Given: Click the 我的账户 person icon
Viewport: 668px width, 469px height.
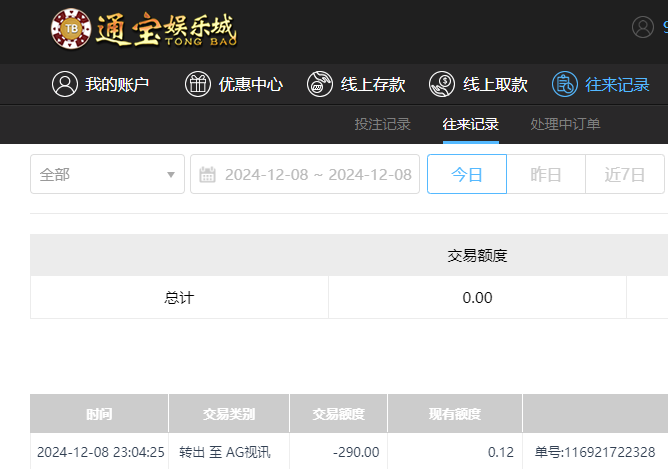Looking at the screenshot, I should click(x=65, y=84).
